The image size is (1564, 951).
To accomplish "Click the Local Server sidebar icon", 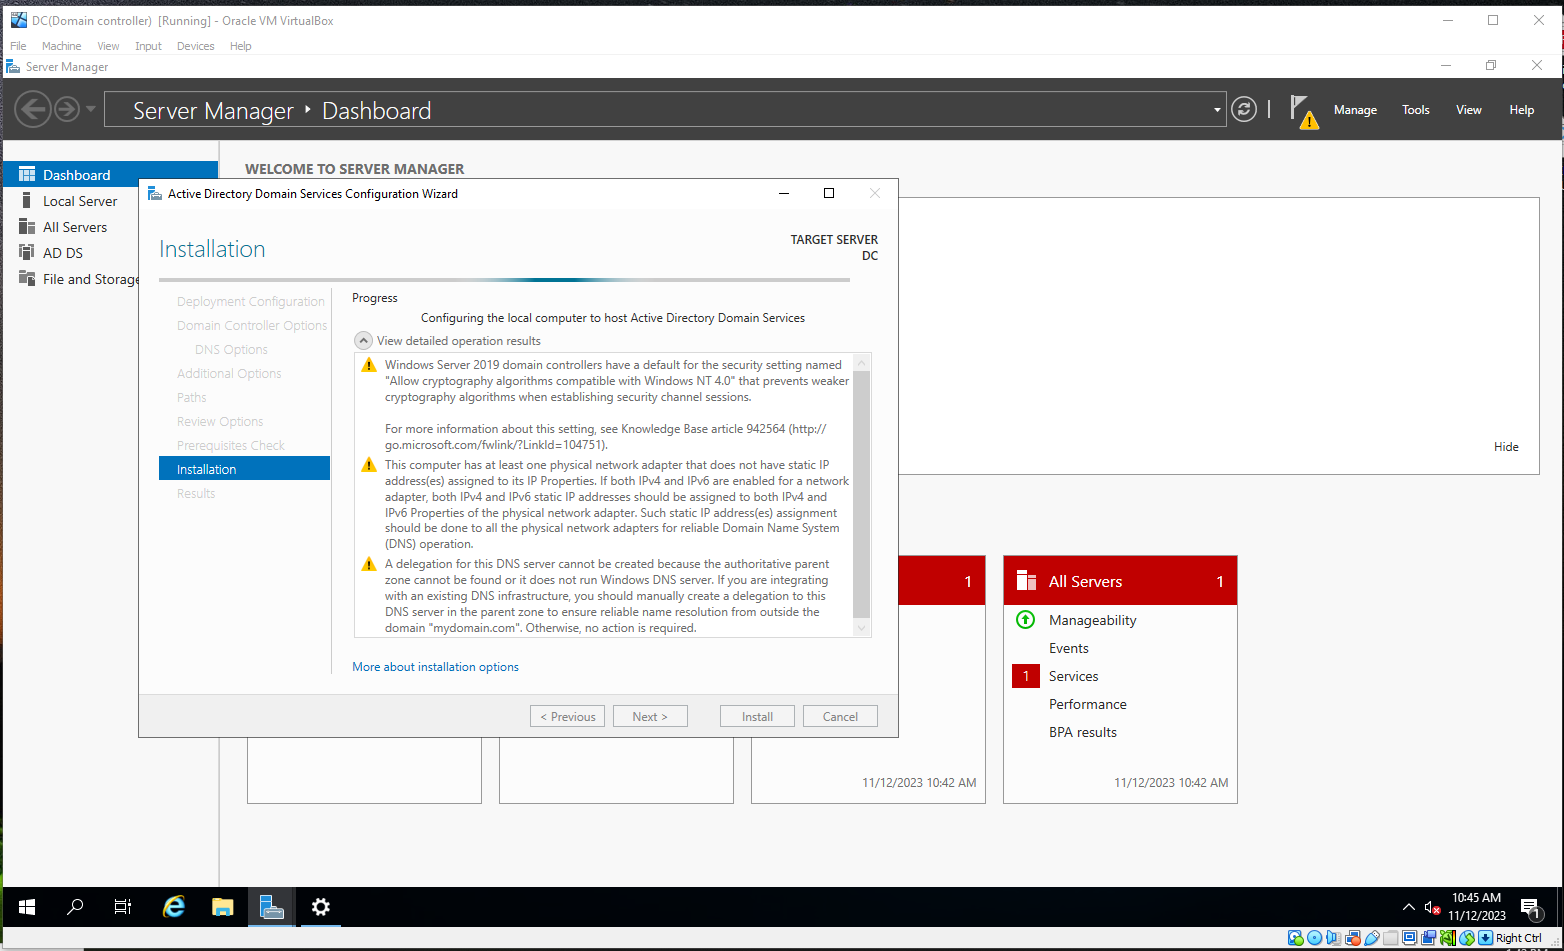I will 27,200.
